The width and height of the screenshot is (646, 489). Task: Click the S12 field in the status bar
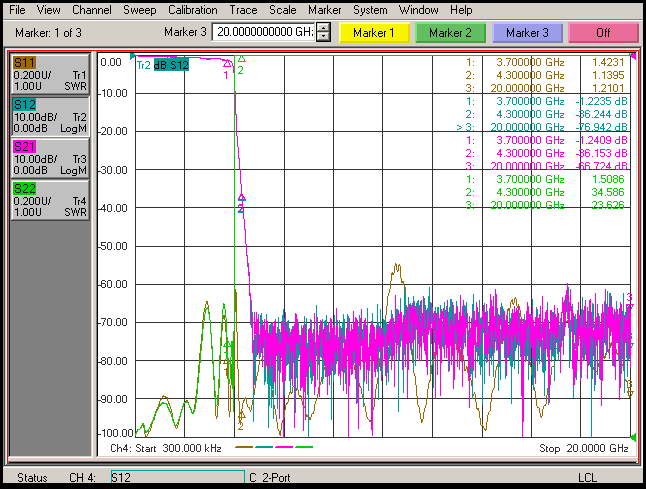(x=176, y=478)
